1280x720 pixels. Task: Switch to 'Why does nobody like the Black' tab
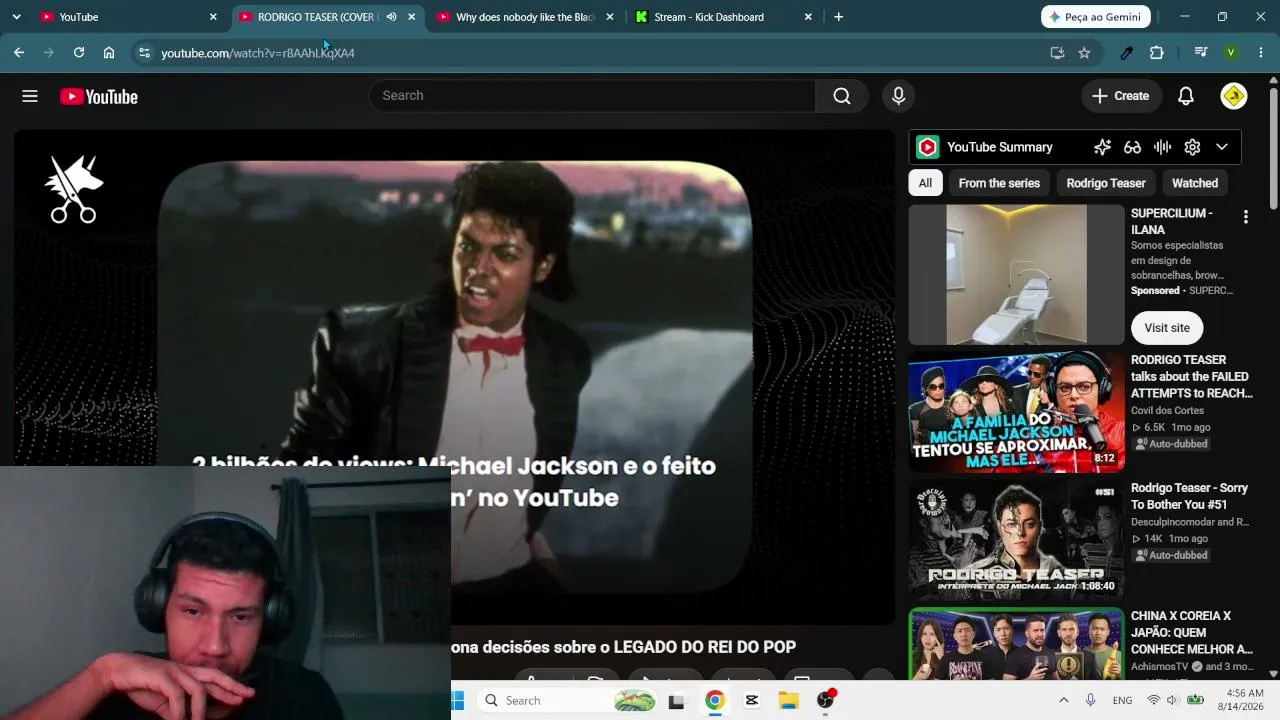525,17
